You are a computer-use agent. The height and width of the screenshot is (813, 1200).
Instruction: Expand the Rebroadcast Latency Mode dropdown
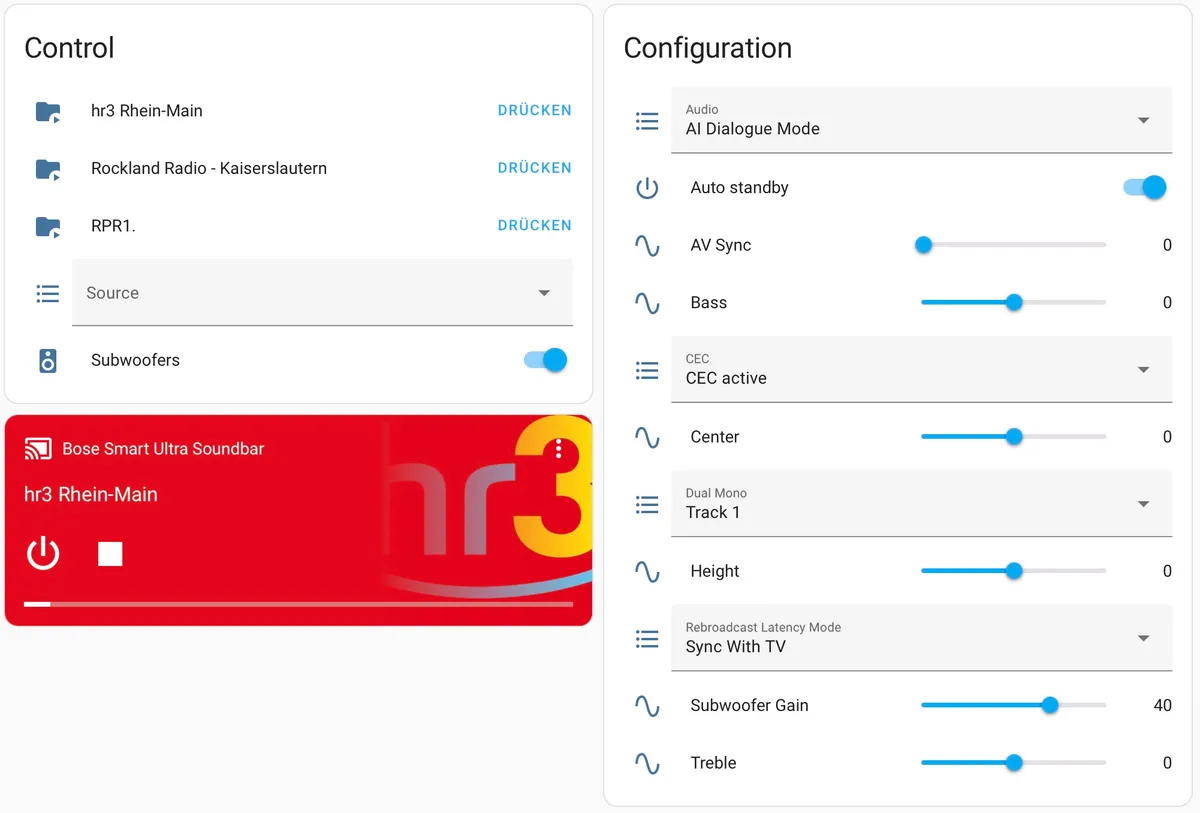click(921, 638)
